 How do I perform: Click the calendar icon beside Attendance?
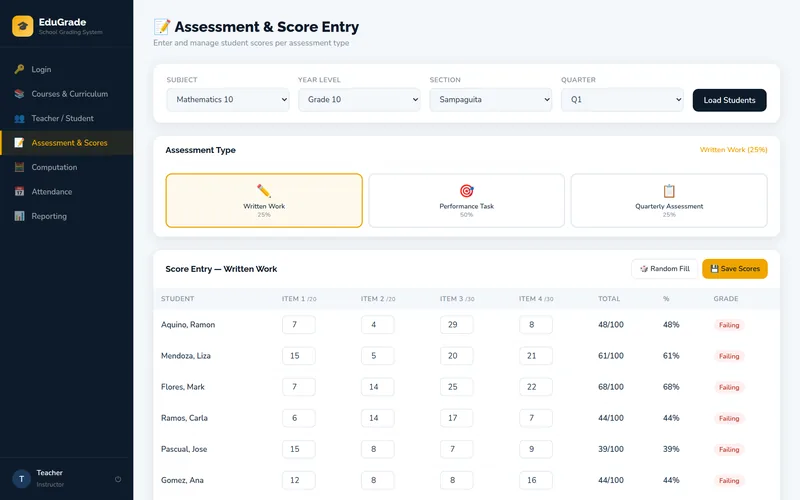pyautogui.click(x=19, y=192)
